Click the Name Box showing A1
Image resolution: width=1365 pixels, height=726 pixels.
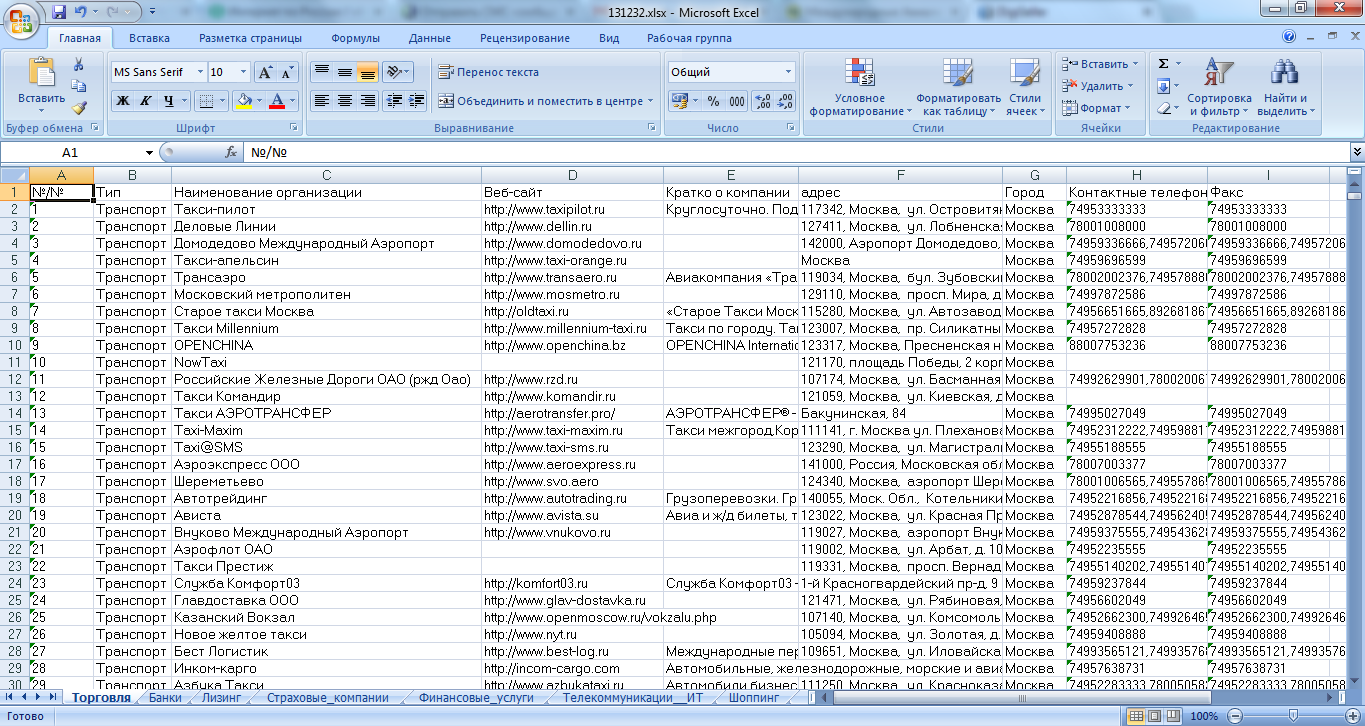tap(70, 153)
